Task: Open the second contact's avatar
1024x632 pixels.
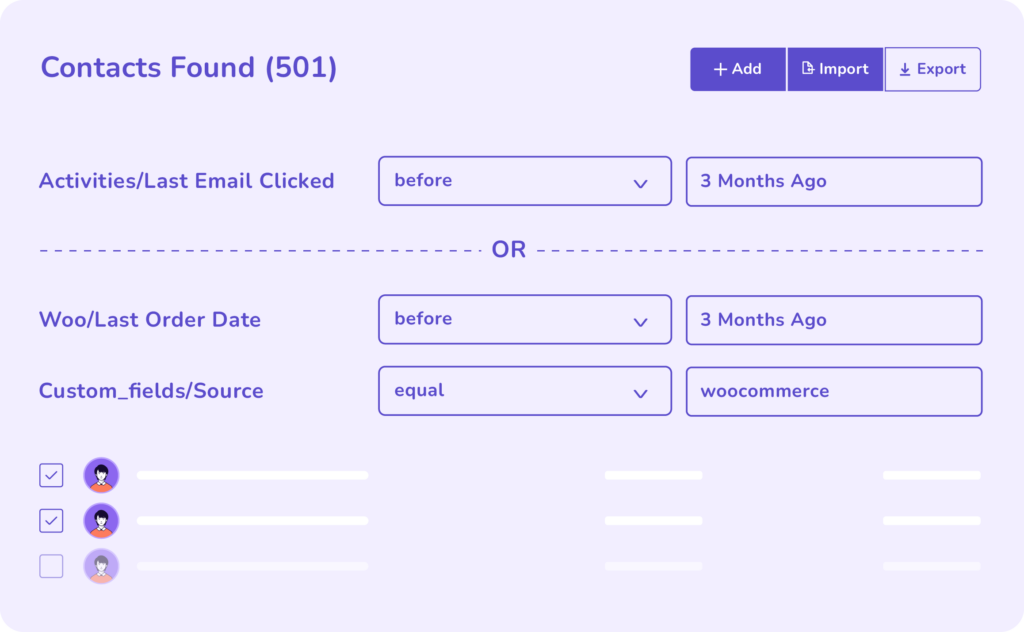Action: [x=101, y=520]
